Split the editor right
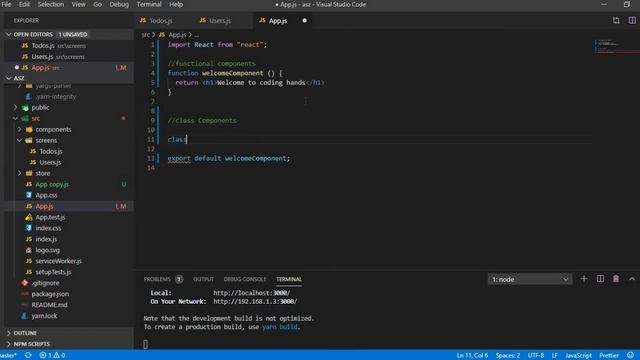640x360 pixels. pyautogui.click(x=632, y=20)
